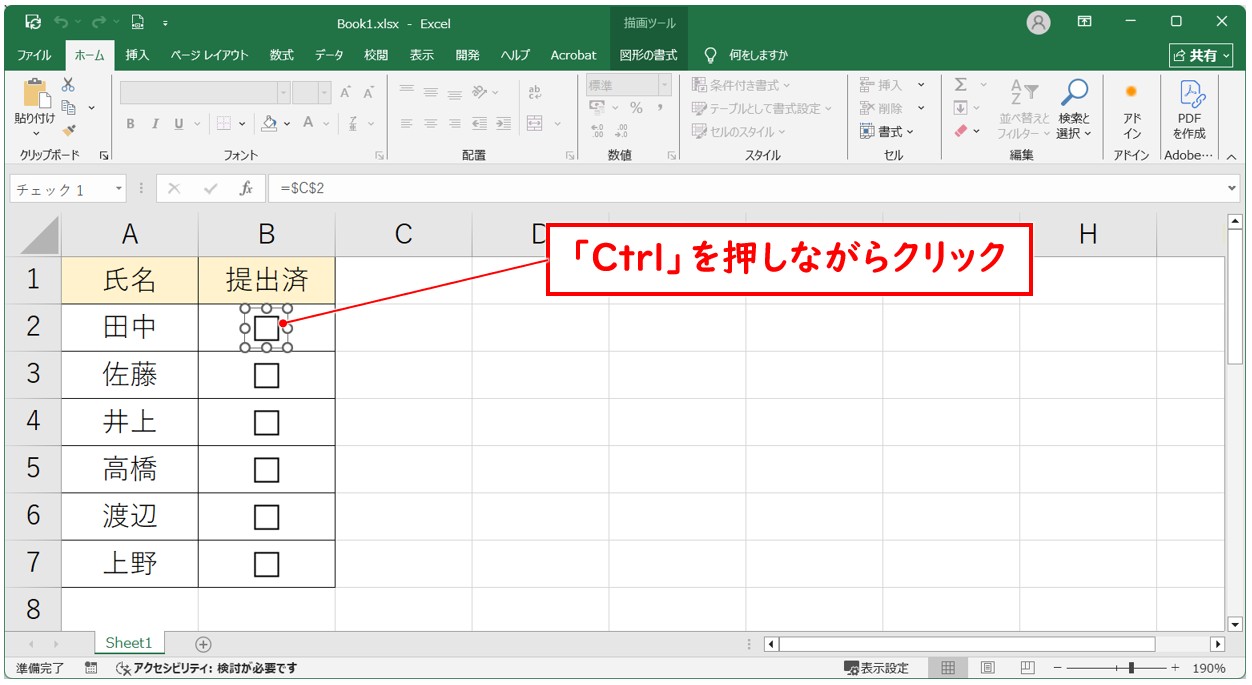Switch to the データ Data tab
This screenshot has width=1252, height=685.
click(329, 55)
